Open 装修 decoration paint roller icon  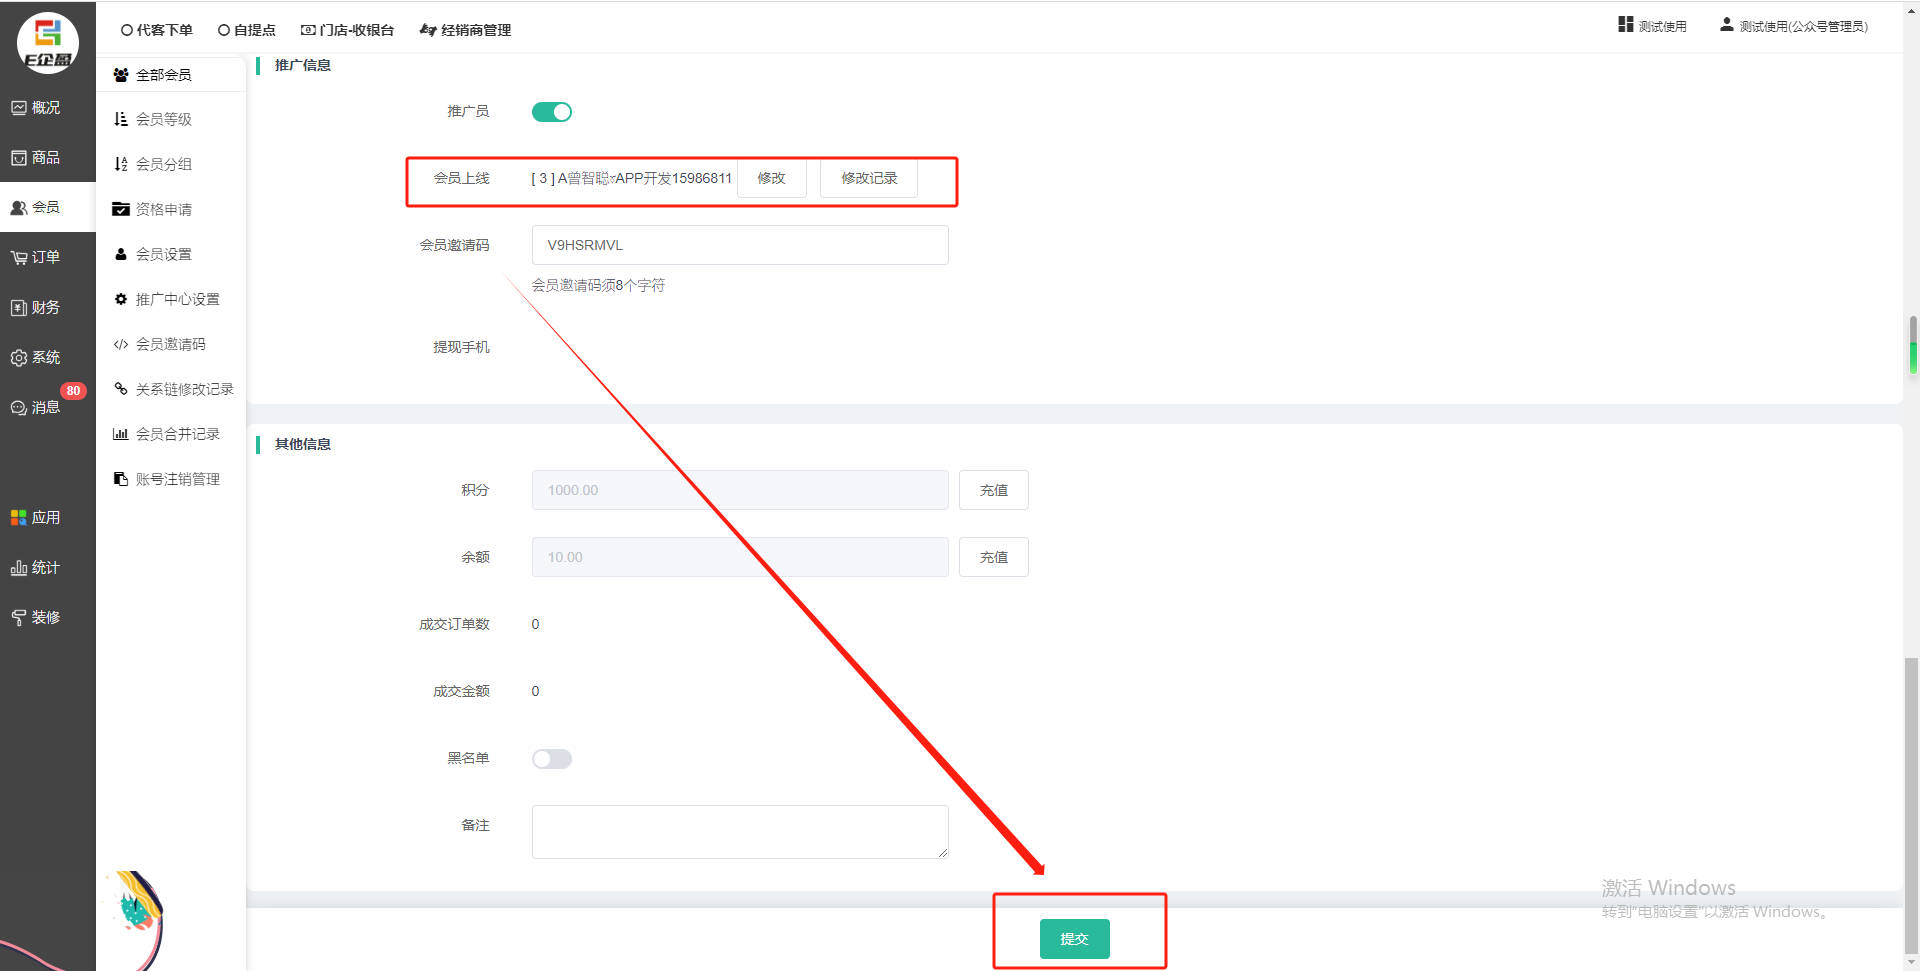(19, 618)
